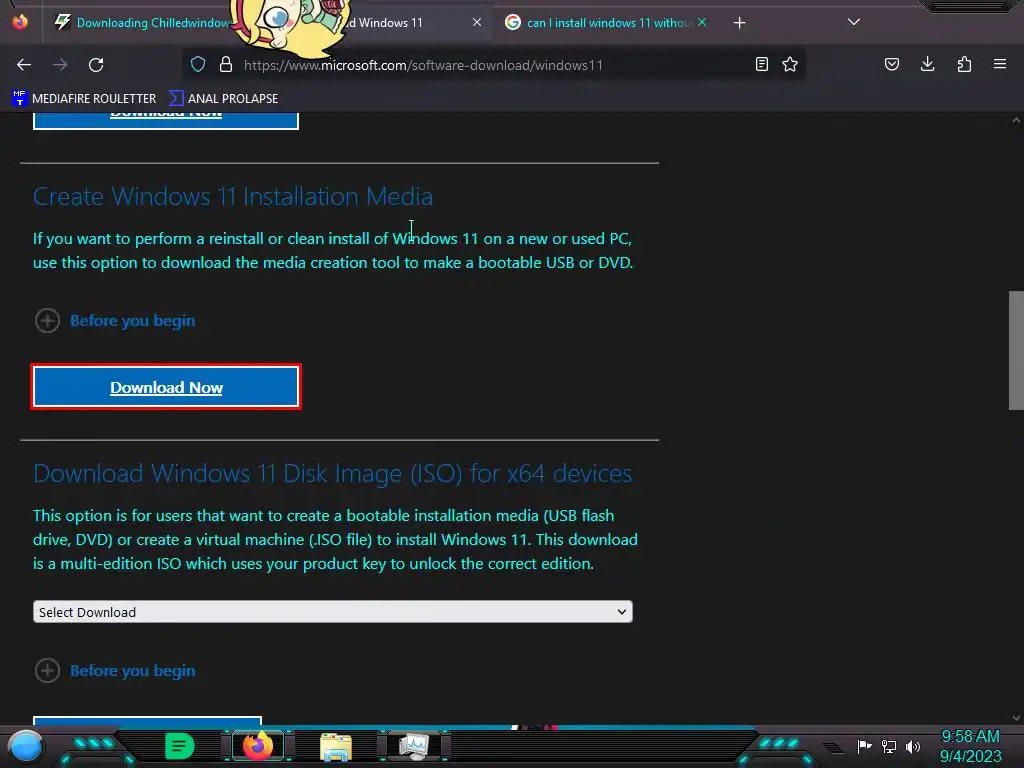Switch to Downloading Chilledwindows tab
The width and height of the screenshot is (1024, 768).
(140, 23)
